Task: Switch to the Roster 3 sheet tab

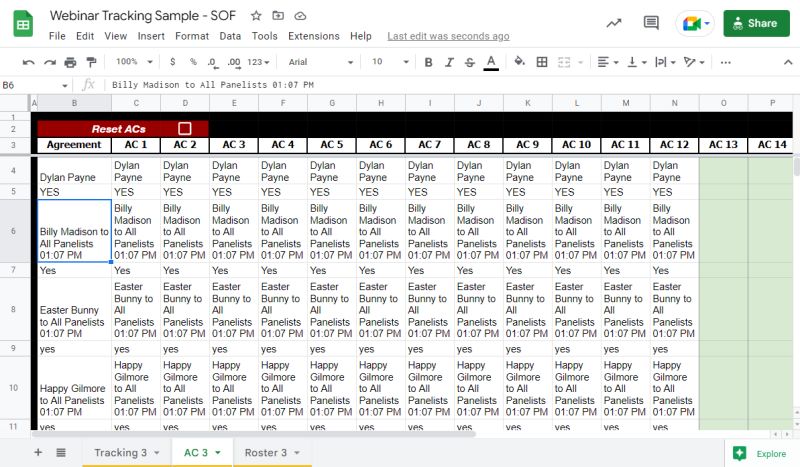Action: [272, 452]
